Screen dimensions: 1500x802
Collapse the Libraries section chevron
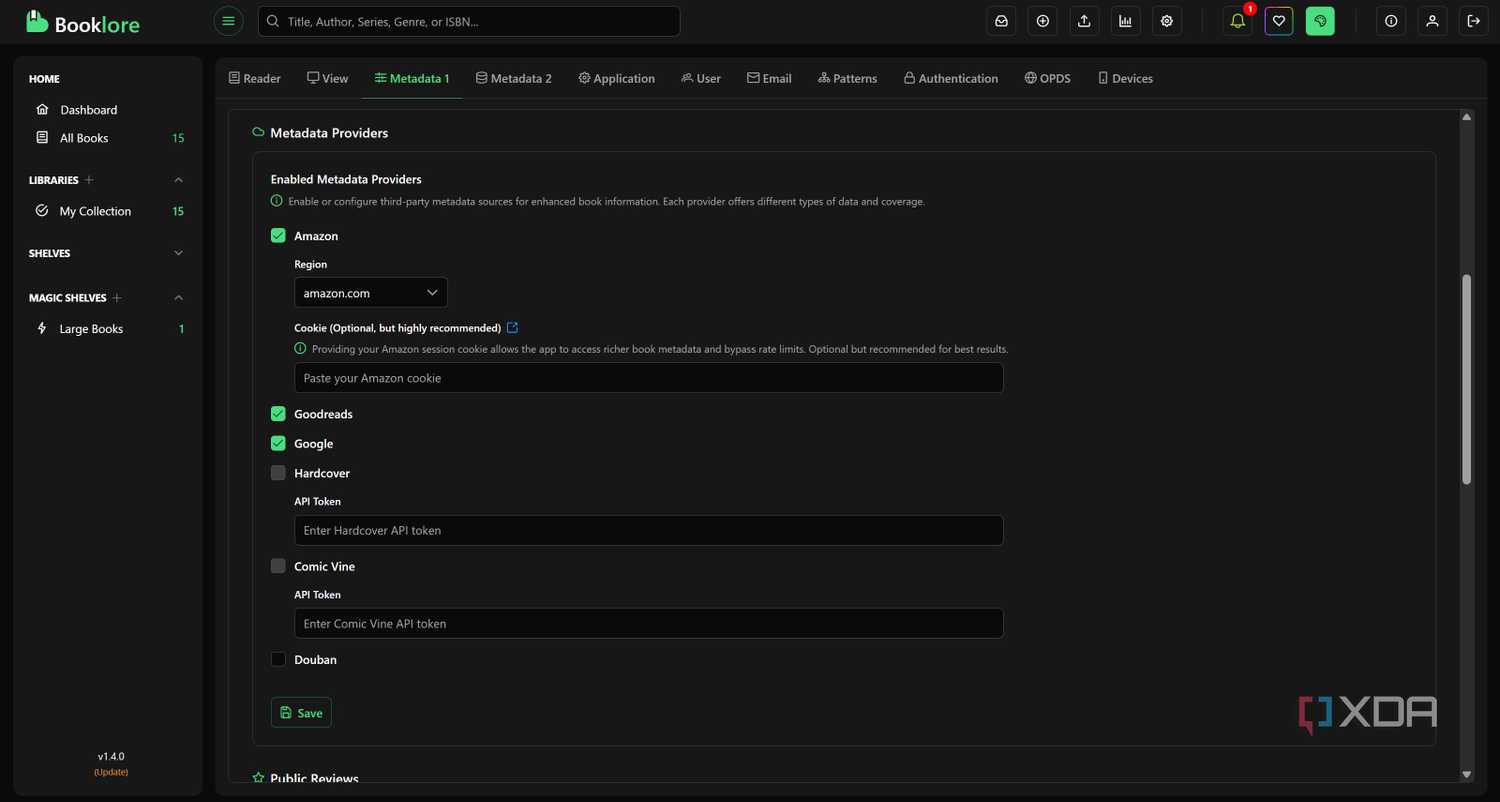point(179,180)
